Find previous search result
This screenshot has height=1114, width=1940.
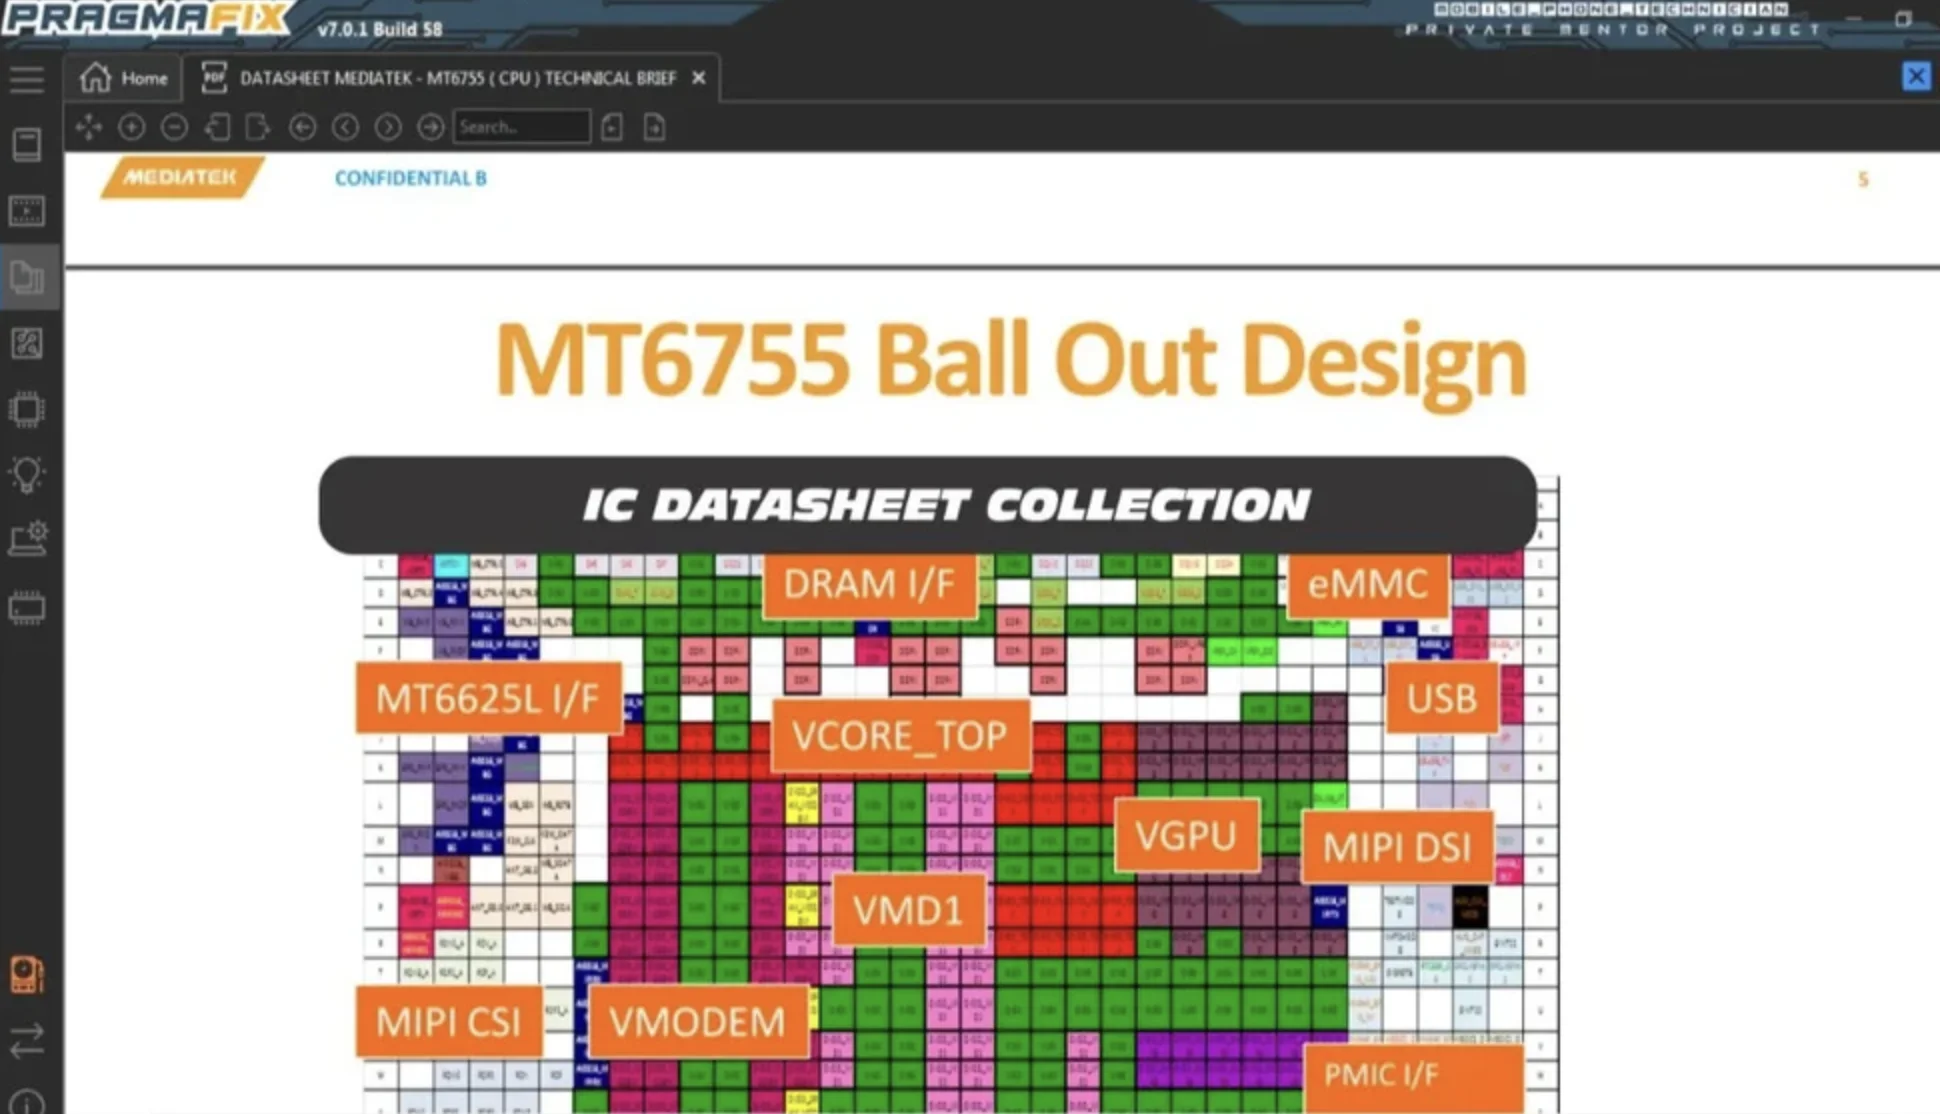pyautogui.click(x=612, y=127)
